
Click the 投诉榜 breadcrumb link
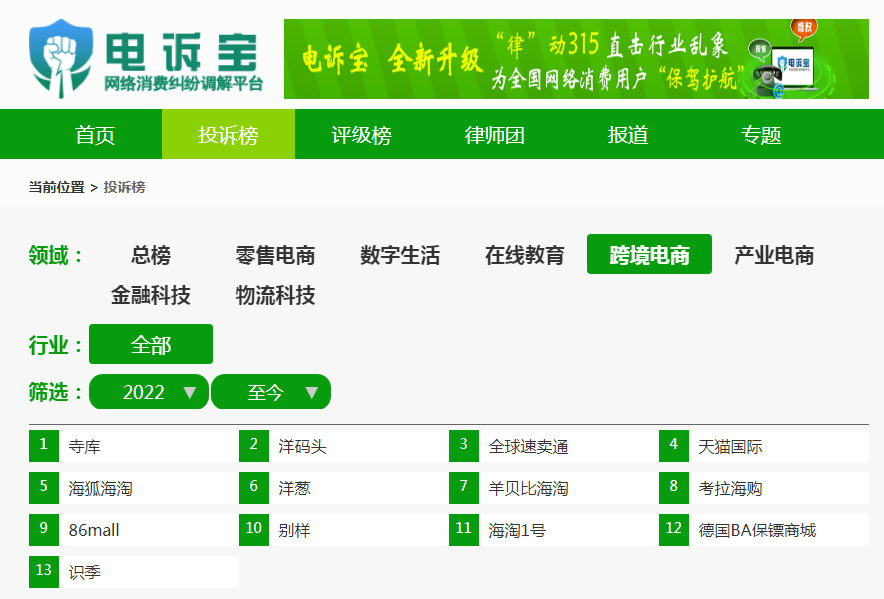[125, 187]
